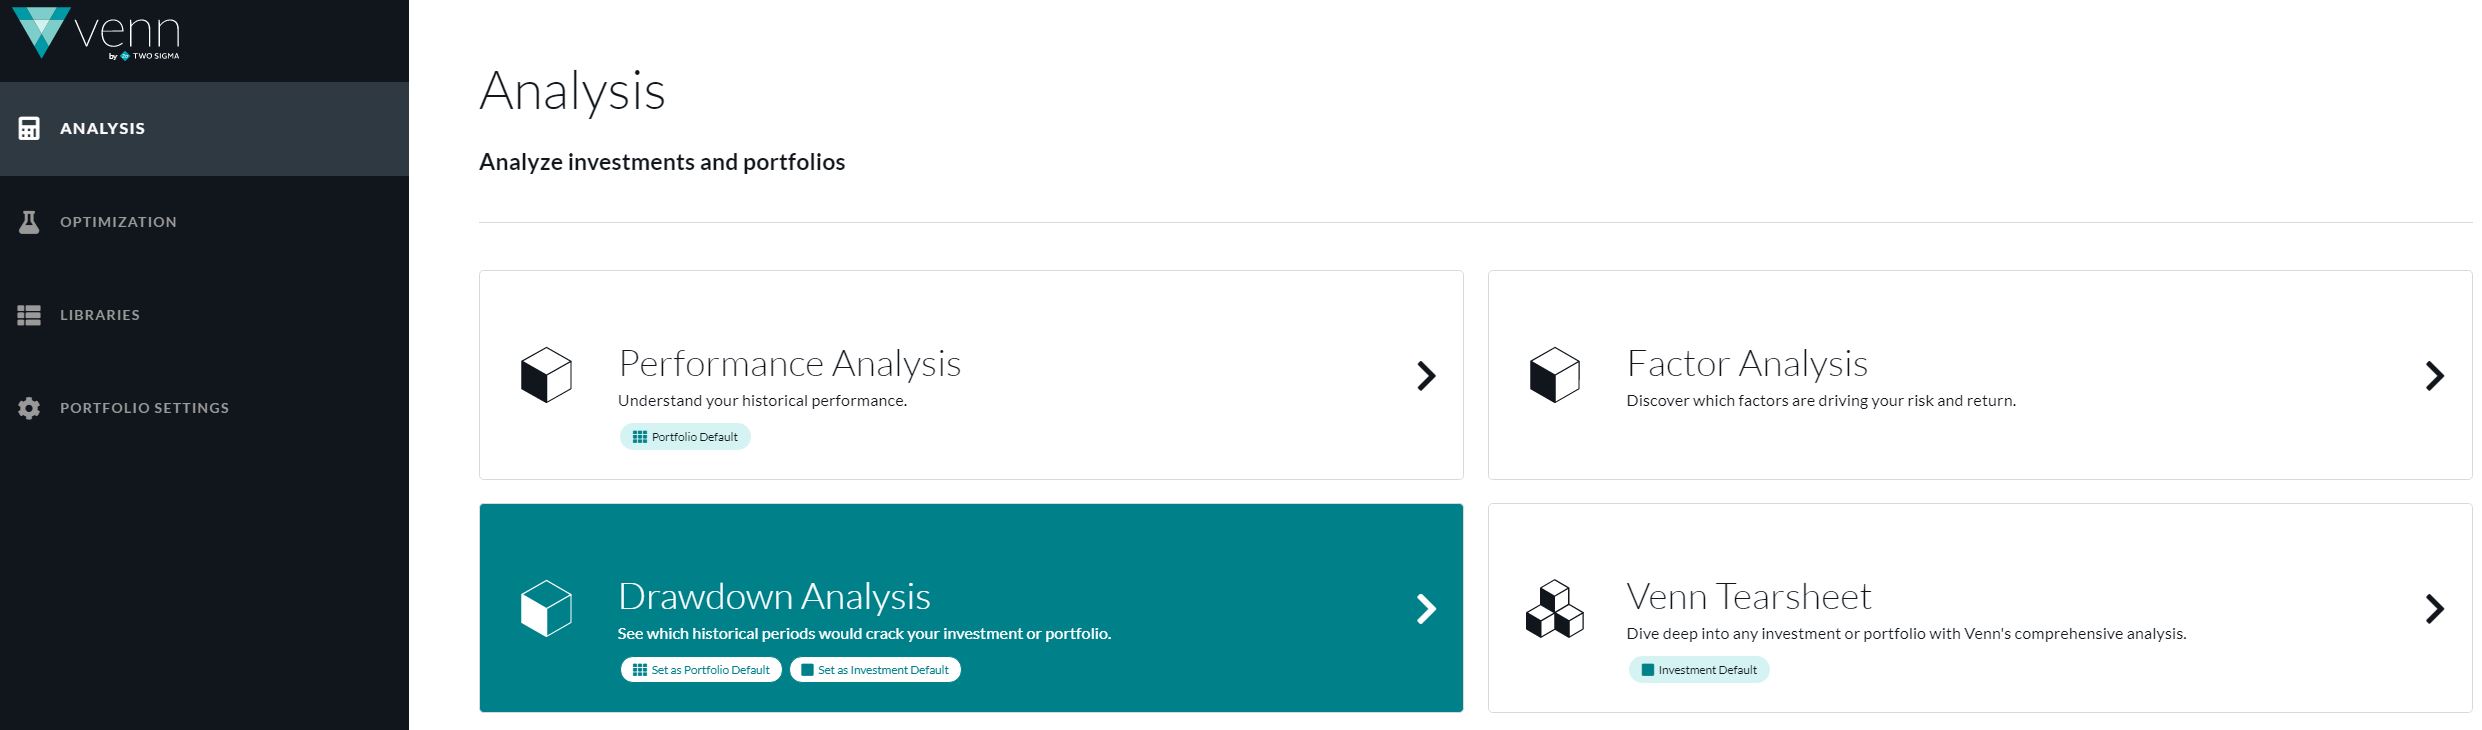2482x730 pixels.
Task: Click the Drawdown Analysis chevron arrow
Action: point(1426,609)
